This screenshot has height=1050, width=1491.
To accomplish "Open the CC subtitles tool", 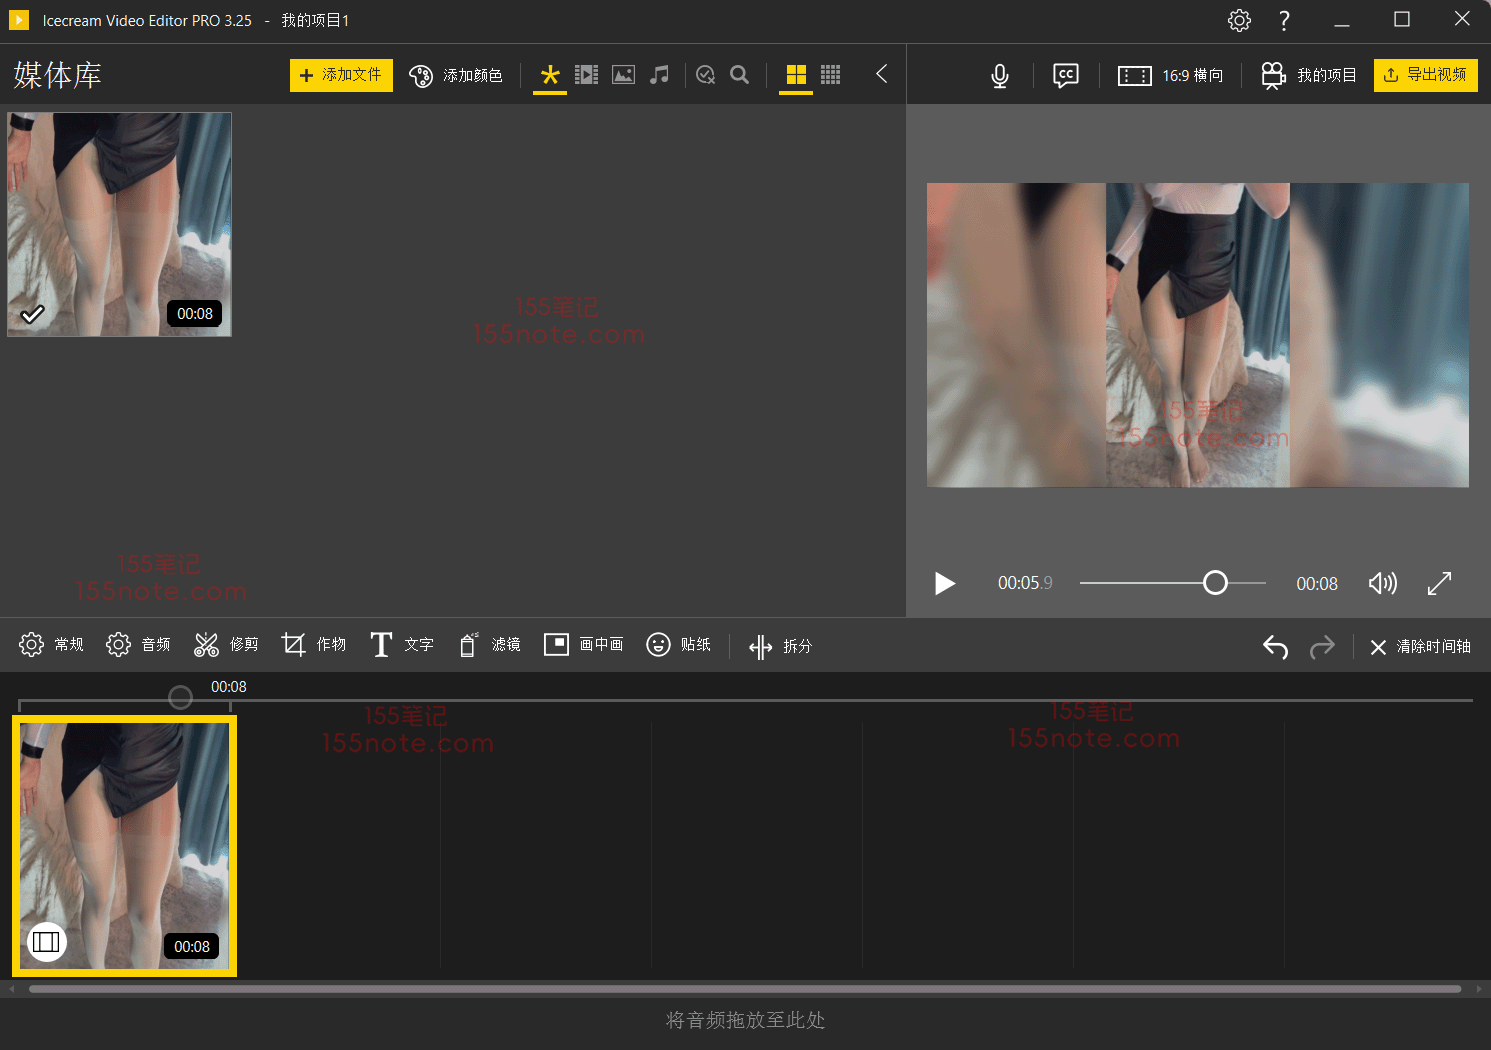I will tap(1065, 76).
